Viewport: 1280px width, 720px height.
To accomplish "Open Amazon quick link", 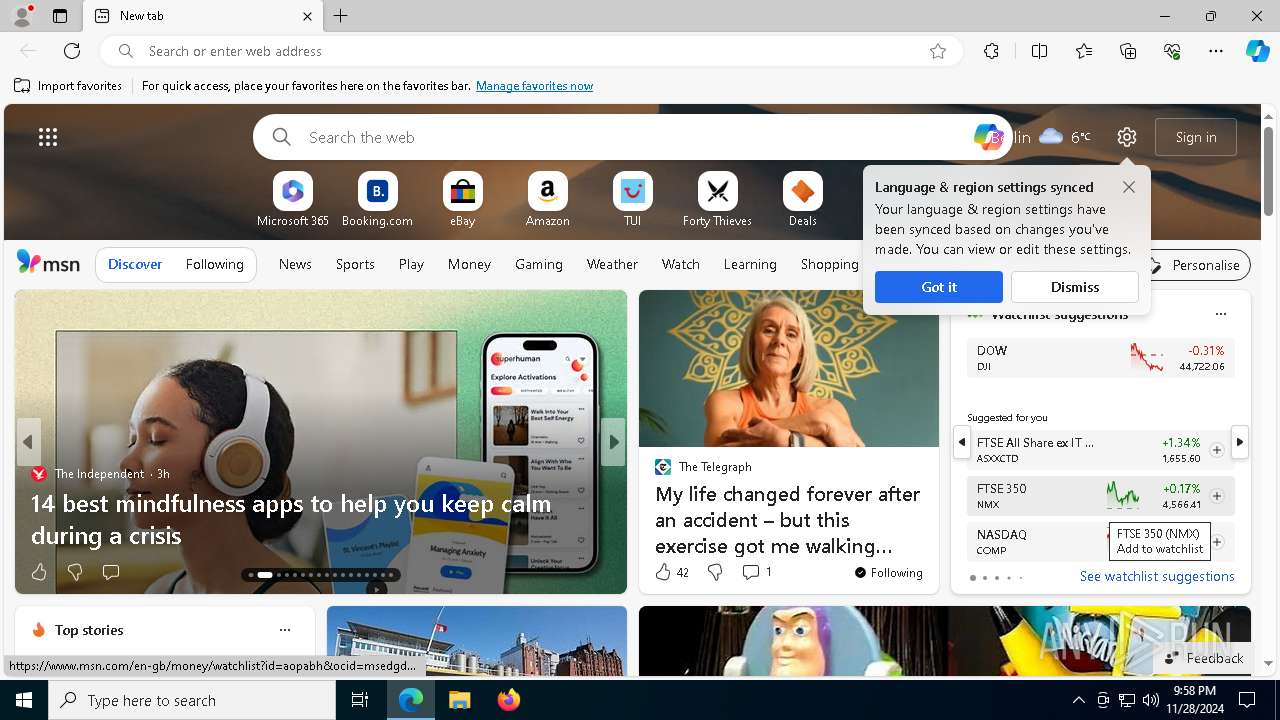I will pos(547,200).
